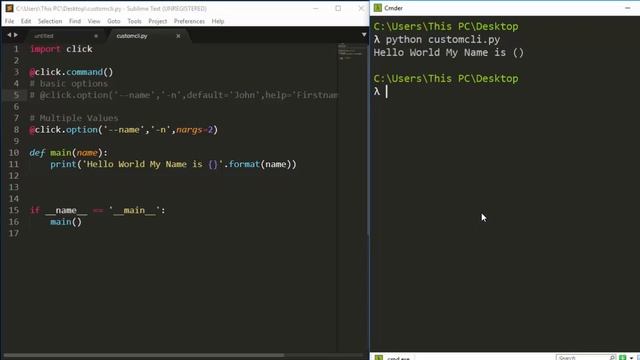Open the Goto menu
This screenshot has height=360, width=640.
tap(114, 21)
